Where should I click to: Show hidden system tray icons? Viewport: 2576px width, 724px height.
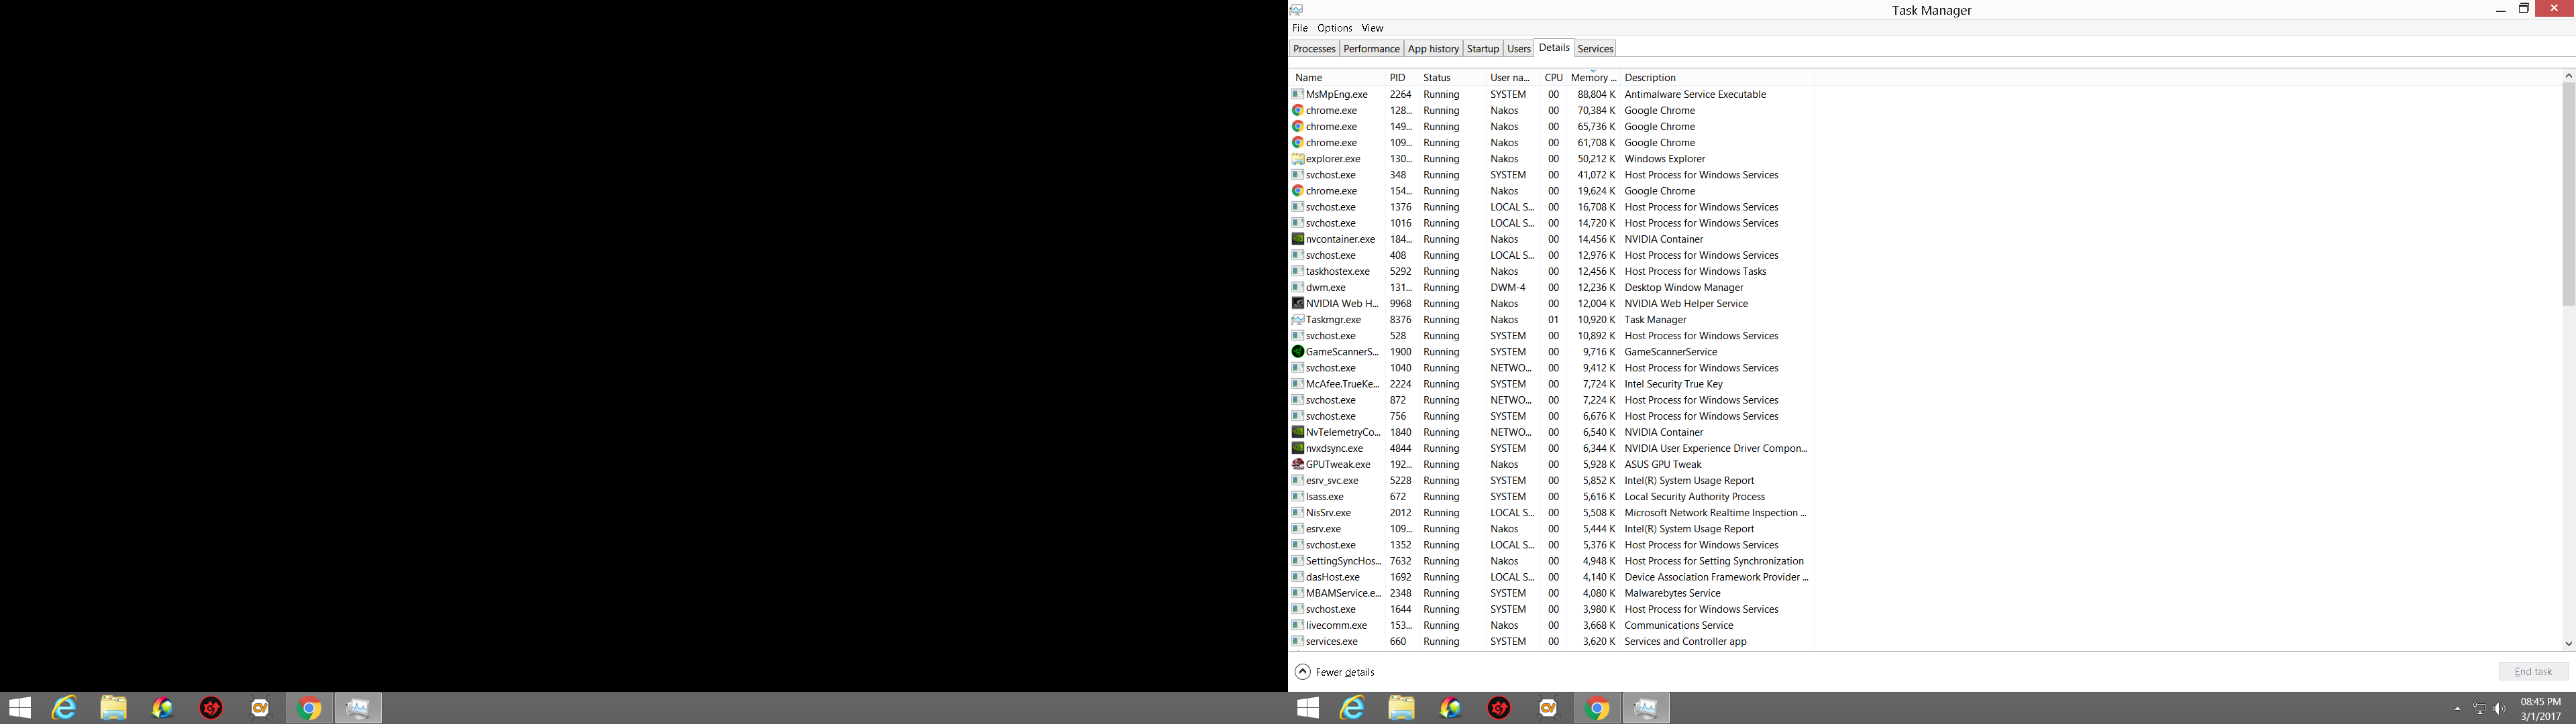click(2457, 708)
